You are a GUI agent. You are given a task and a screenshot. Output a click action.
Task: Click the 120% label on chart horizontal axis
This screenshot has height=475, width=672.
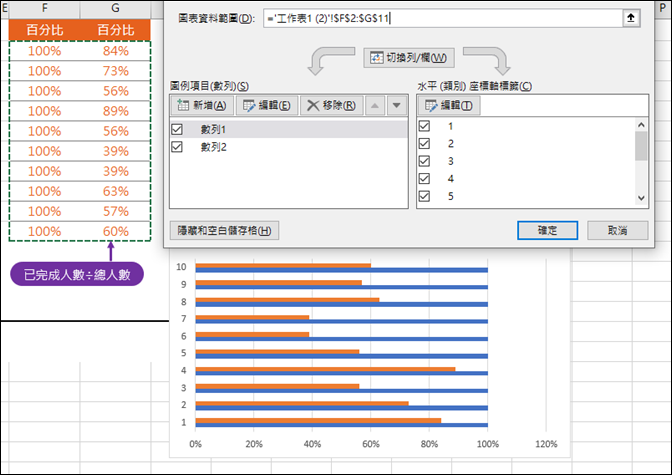546,444
